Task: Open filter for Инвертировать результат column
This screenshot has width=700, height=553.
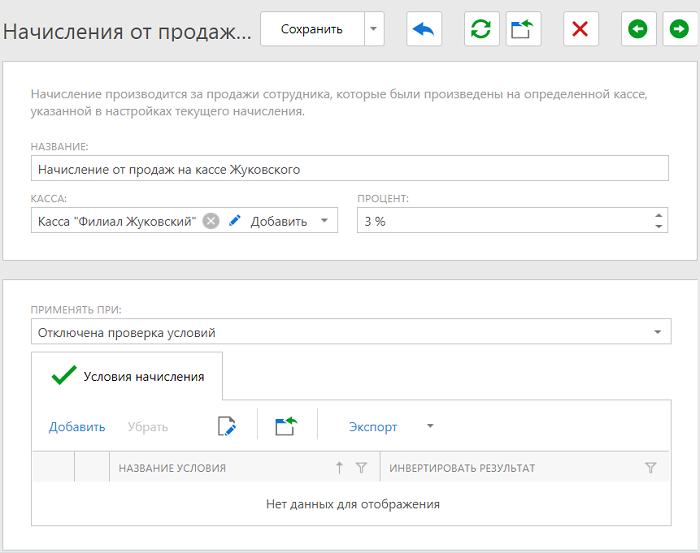Action: click(651, 468)
